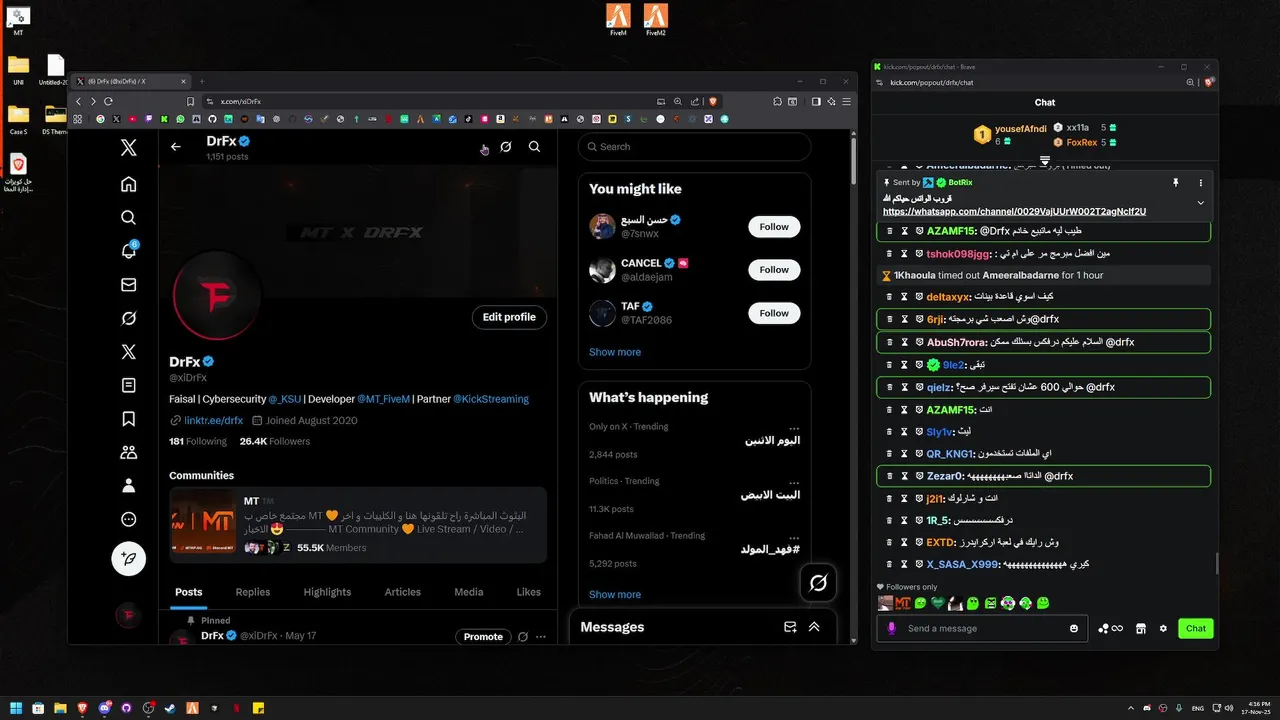The image size is (1280, 720).
Task: Open options for البيت الابيض trend
Action: (794, 481)
